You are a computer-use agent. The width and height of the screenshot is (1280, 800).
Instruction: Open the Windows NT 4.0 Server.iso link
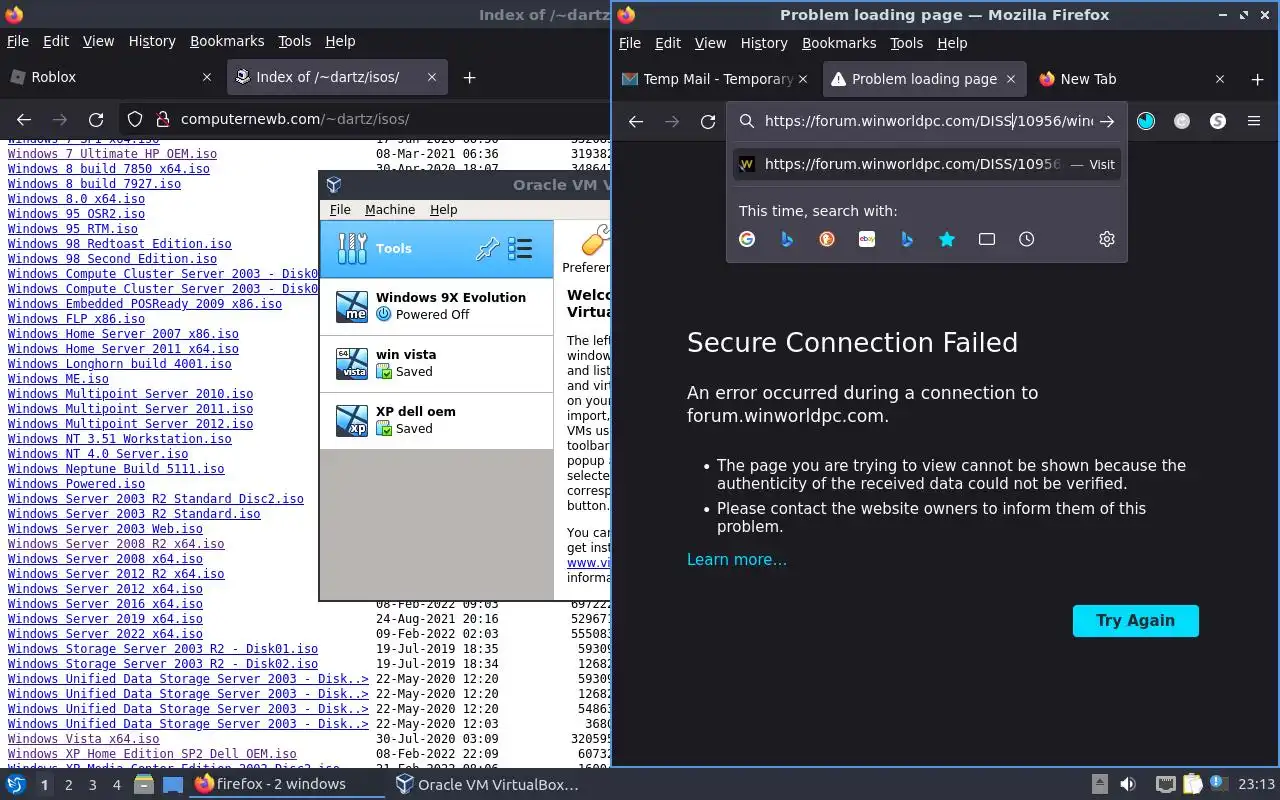pos(98,454)
